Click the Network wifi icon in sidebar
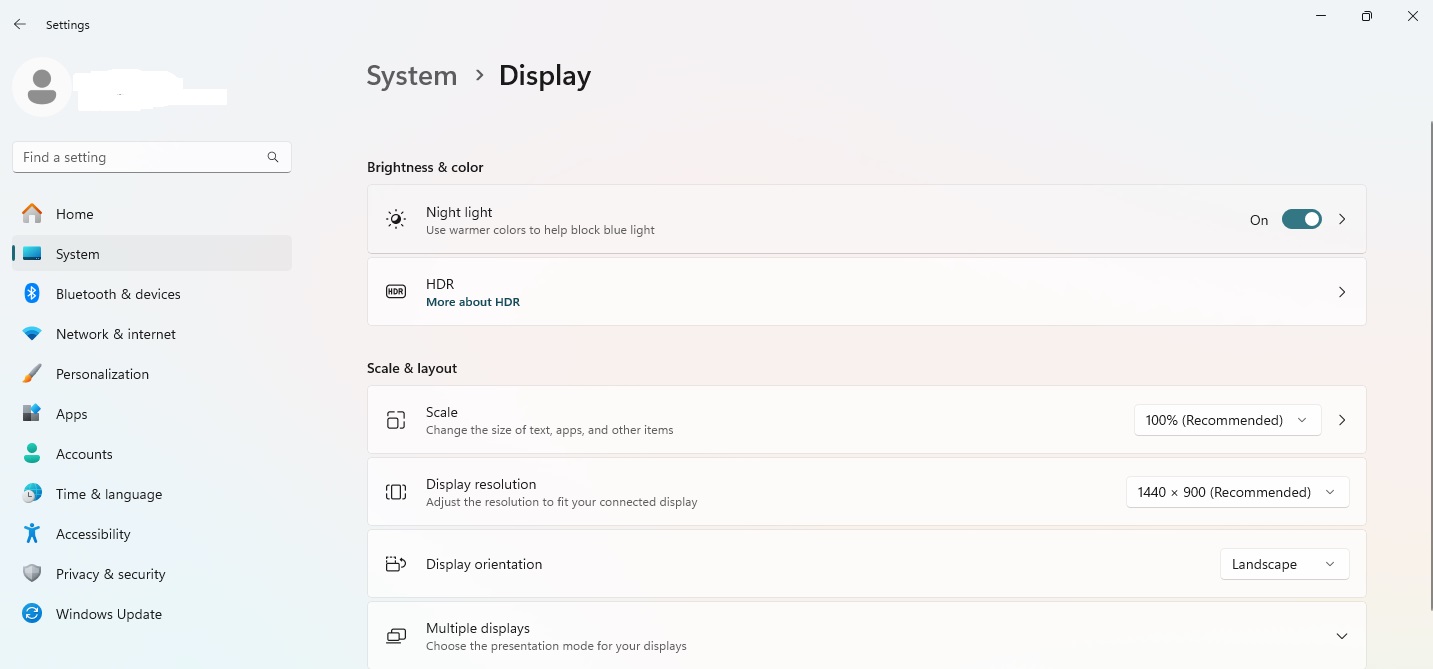This screenshot has height=669, width=1433. (x=32, y=334)
